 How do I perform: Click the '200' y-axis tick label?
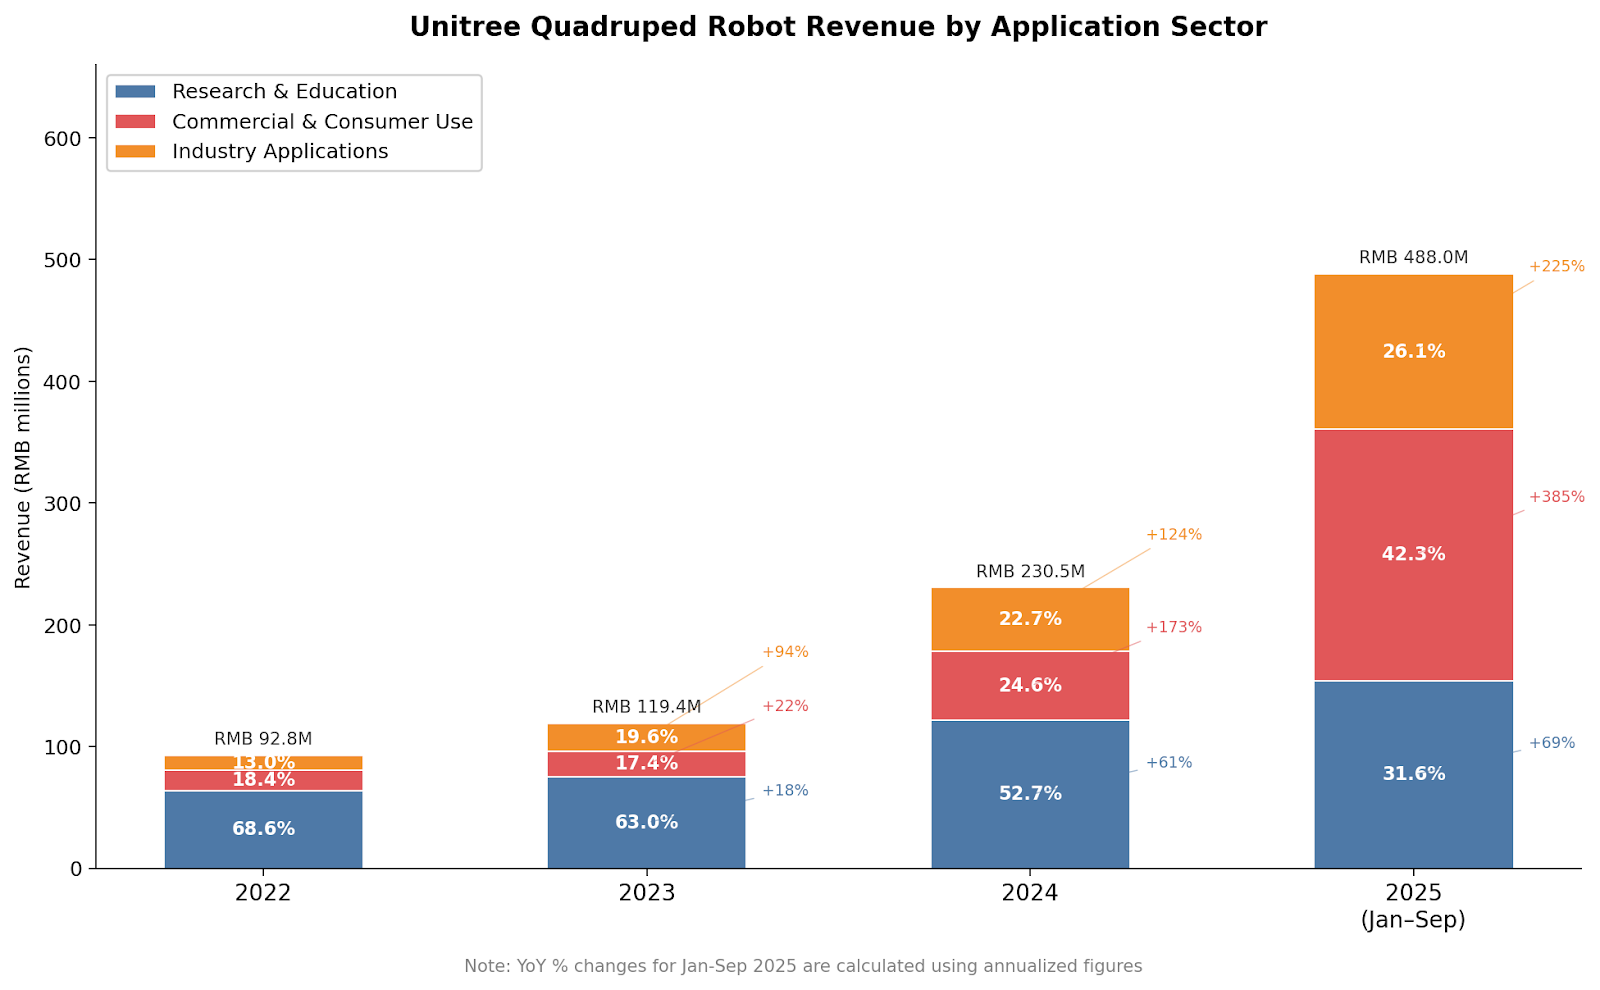pos(63,626)
